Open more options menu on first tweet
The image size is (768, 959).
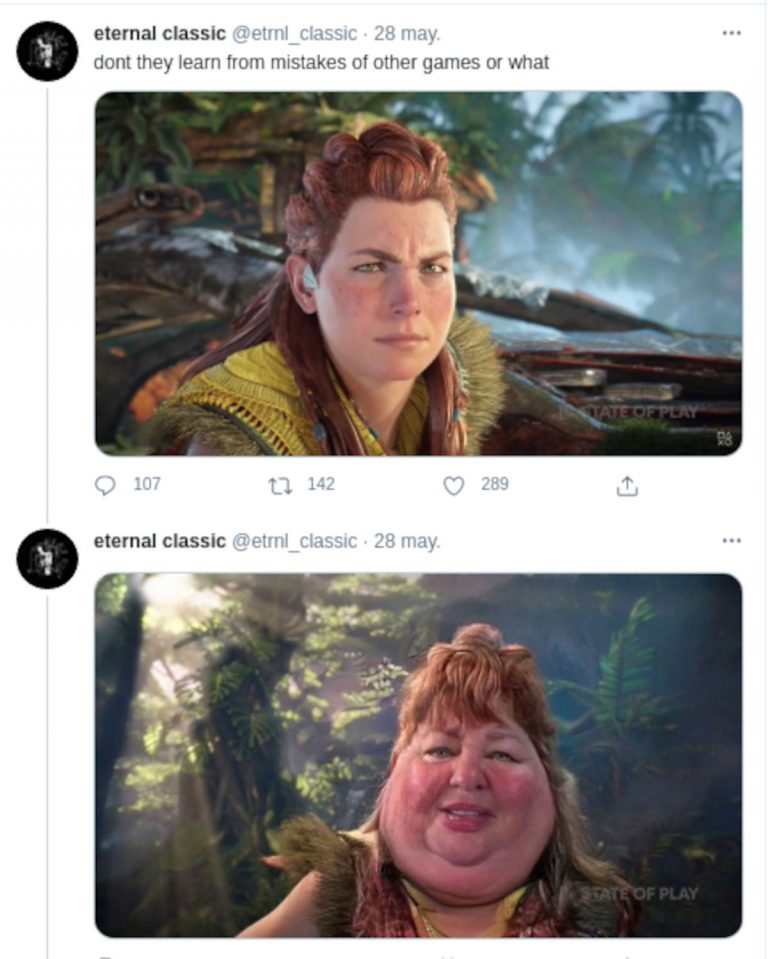tap(731, 33)
